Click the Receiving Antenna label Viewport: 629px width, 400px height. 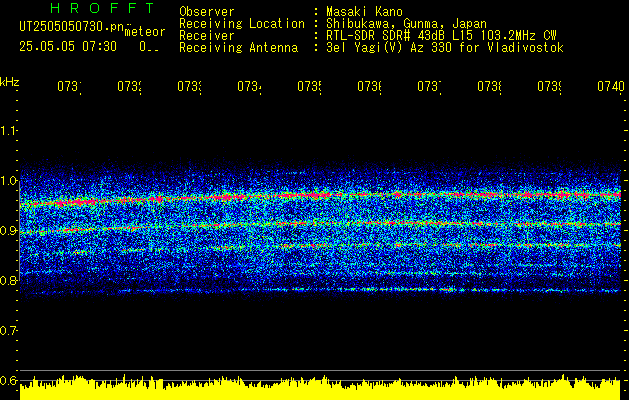pyautogui.click(x=238, y=48)
